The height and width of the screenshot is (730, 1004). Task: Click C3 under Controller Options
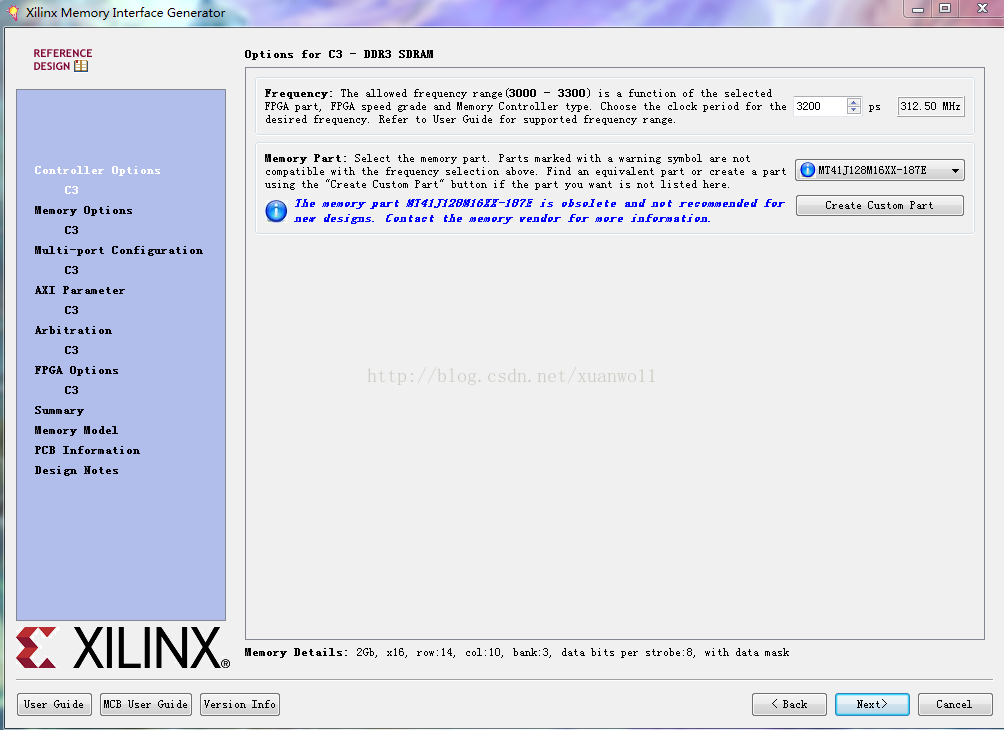[x=71, y=190]
